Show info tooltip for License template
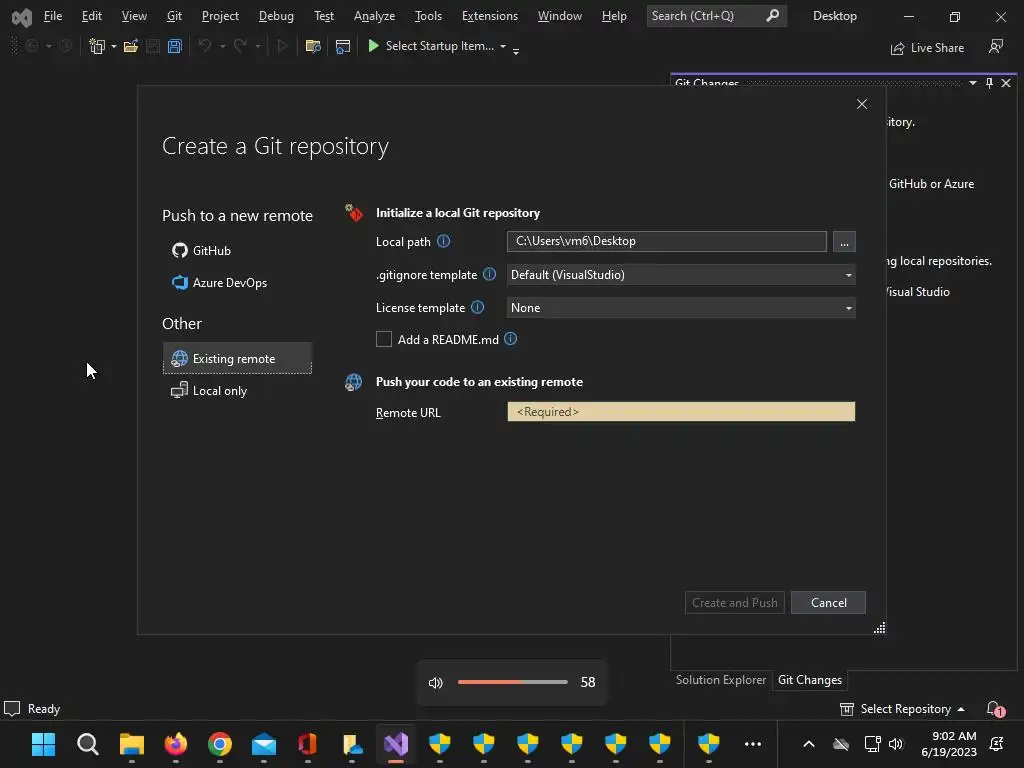This screenshot has width=1024, height=768. (x=477, y=307)
